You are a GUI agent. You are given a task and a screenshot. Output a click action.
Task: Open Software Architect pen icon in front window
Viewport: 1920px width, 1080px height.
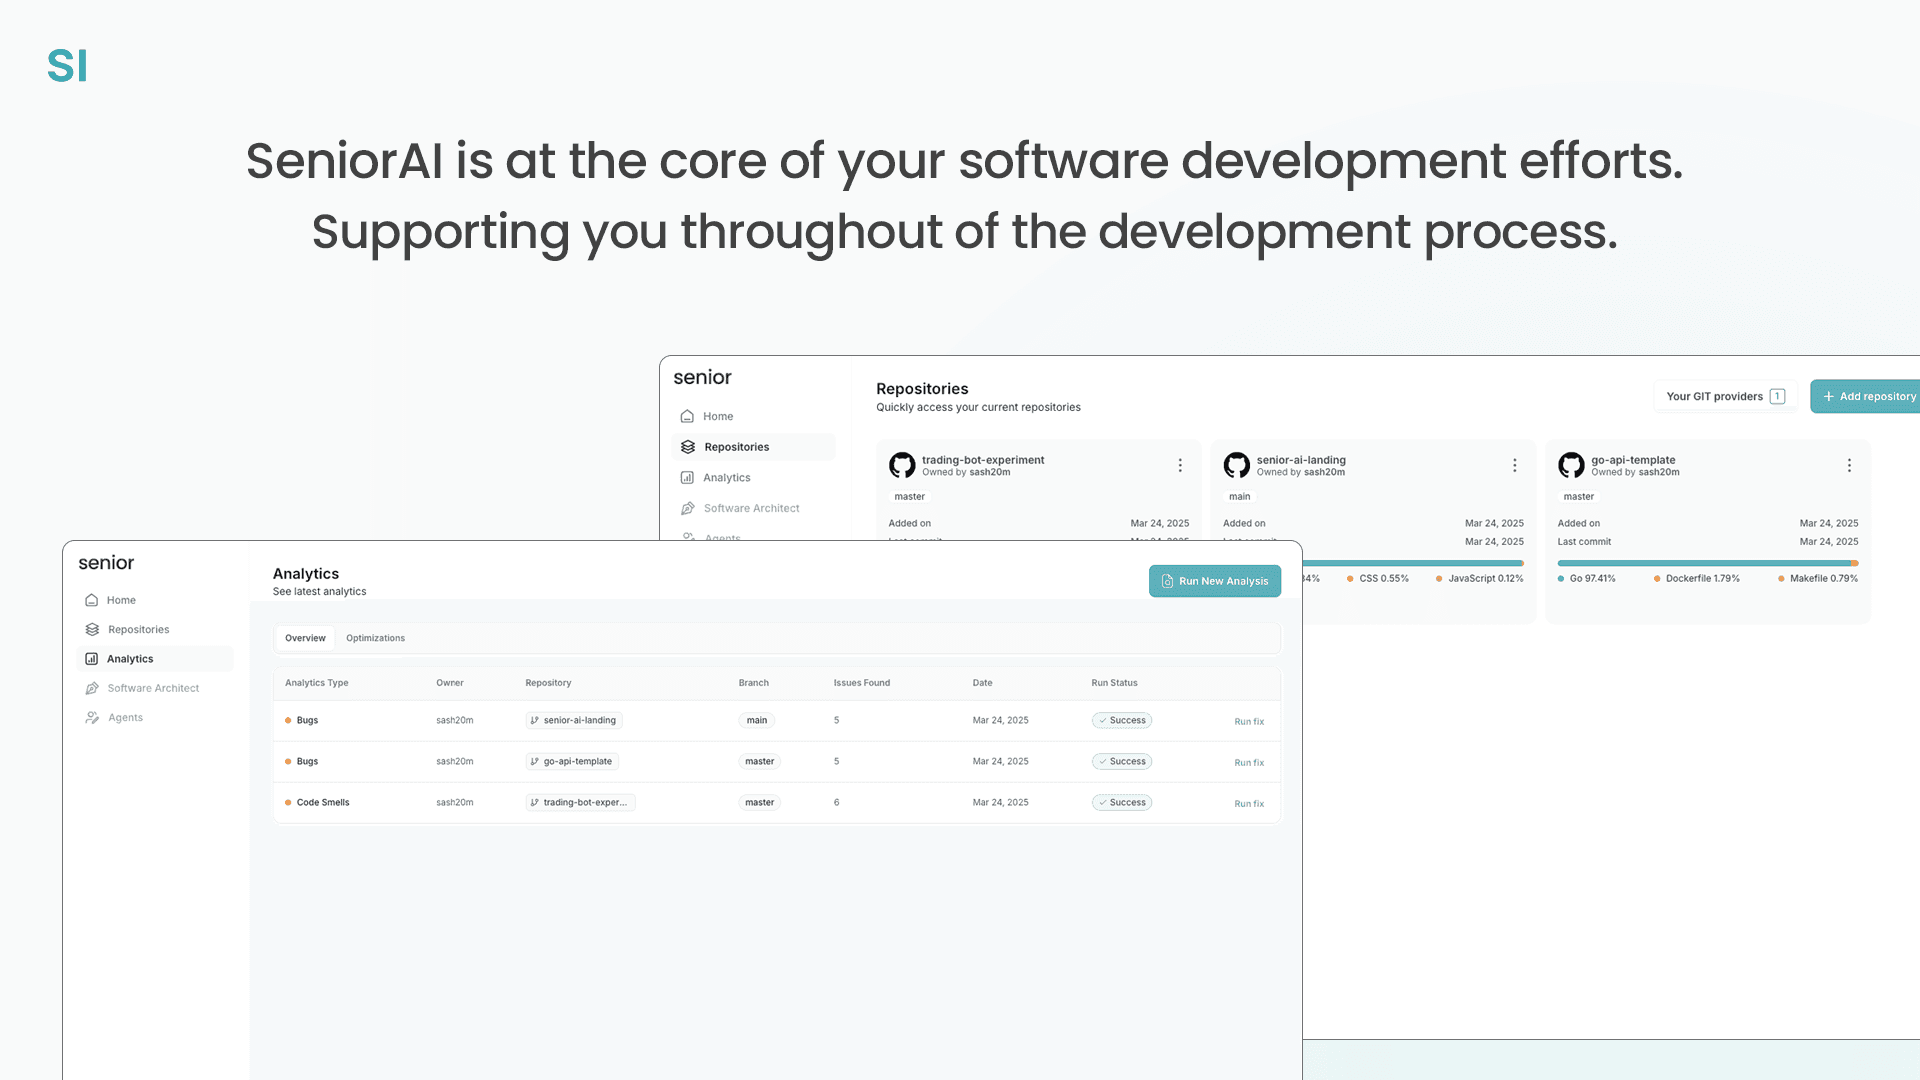[x=92, y=688]
